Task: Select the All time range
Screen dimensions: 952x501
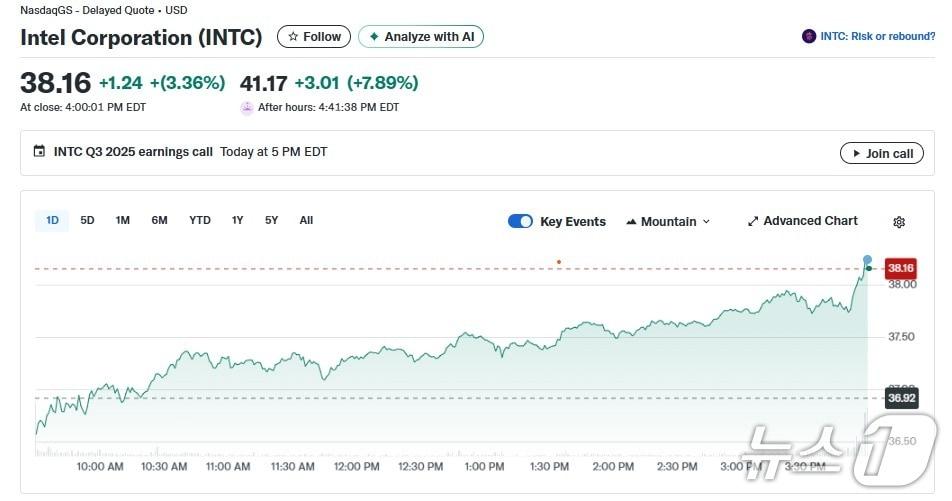Action: (x=306, y=220)
